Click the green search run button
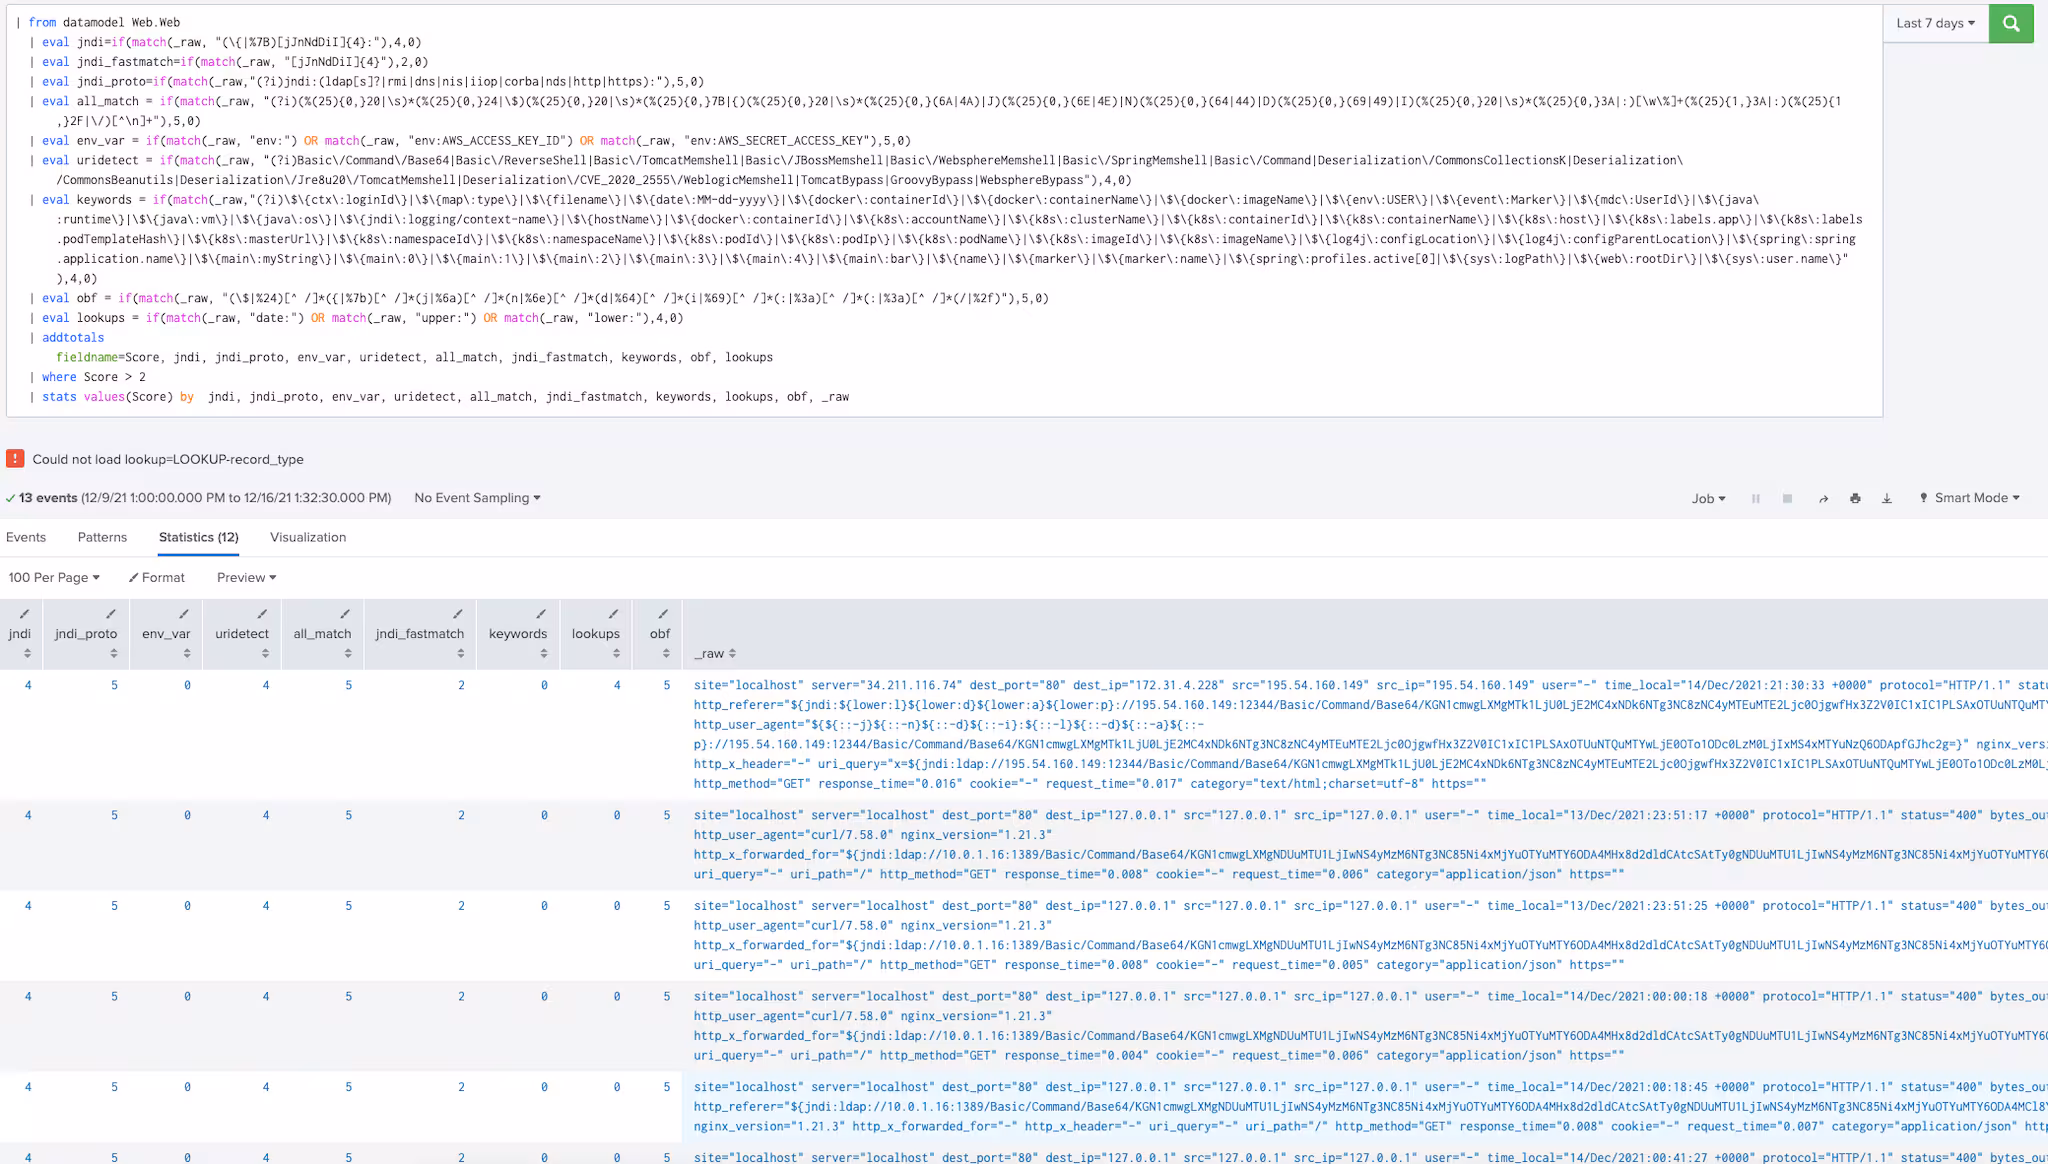Screen dimensions: 2048x1164 pos(2011,23)
